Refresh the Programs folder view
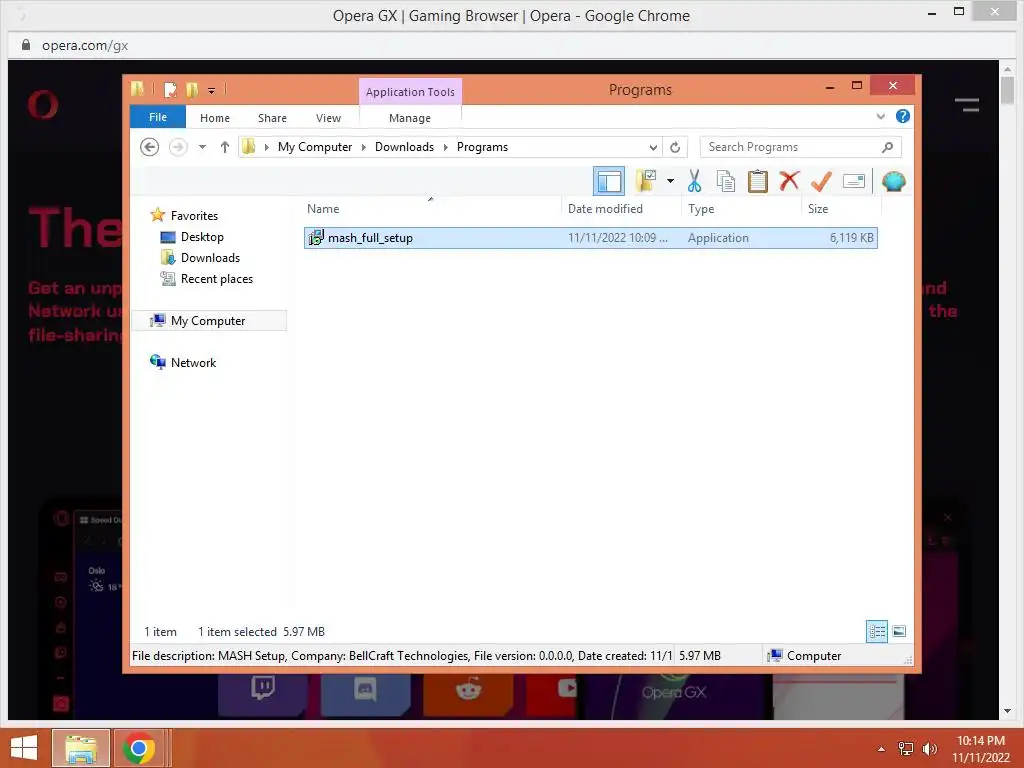This screenshot has width=1024, height=768. click(675, 147)
